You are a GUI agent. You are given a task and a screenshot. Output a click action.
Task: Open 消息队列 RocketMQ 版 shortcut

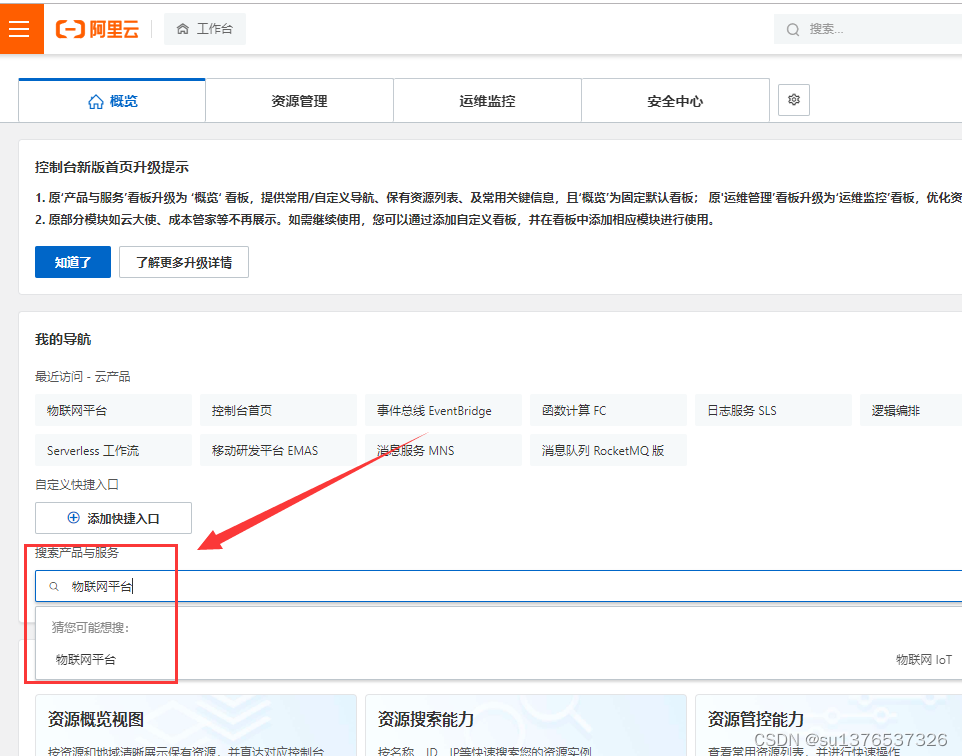[609, 450]
